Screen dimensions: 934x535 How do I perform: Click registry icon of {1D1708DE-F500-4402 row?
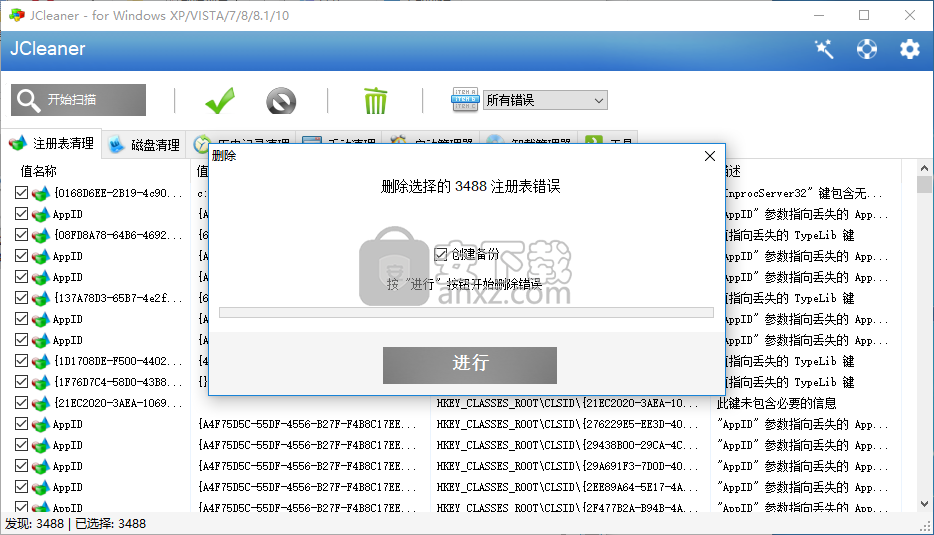41,361
